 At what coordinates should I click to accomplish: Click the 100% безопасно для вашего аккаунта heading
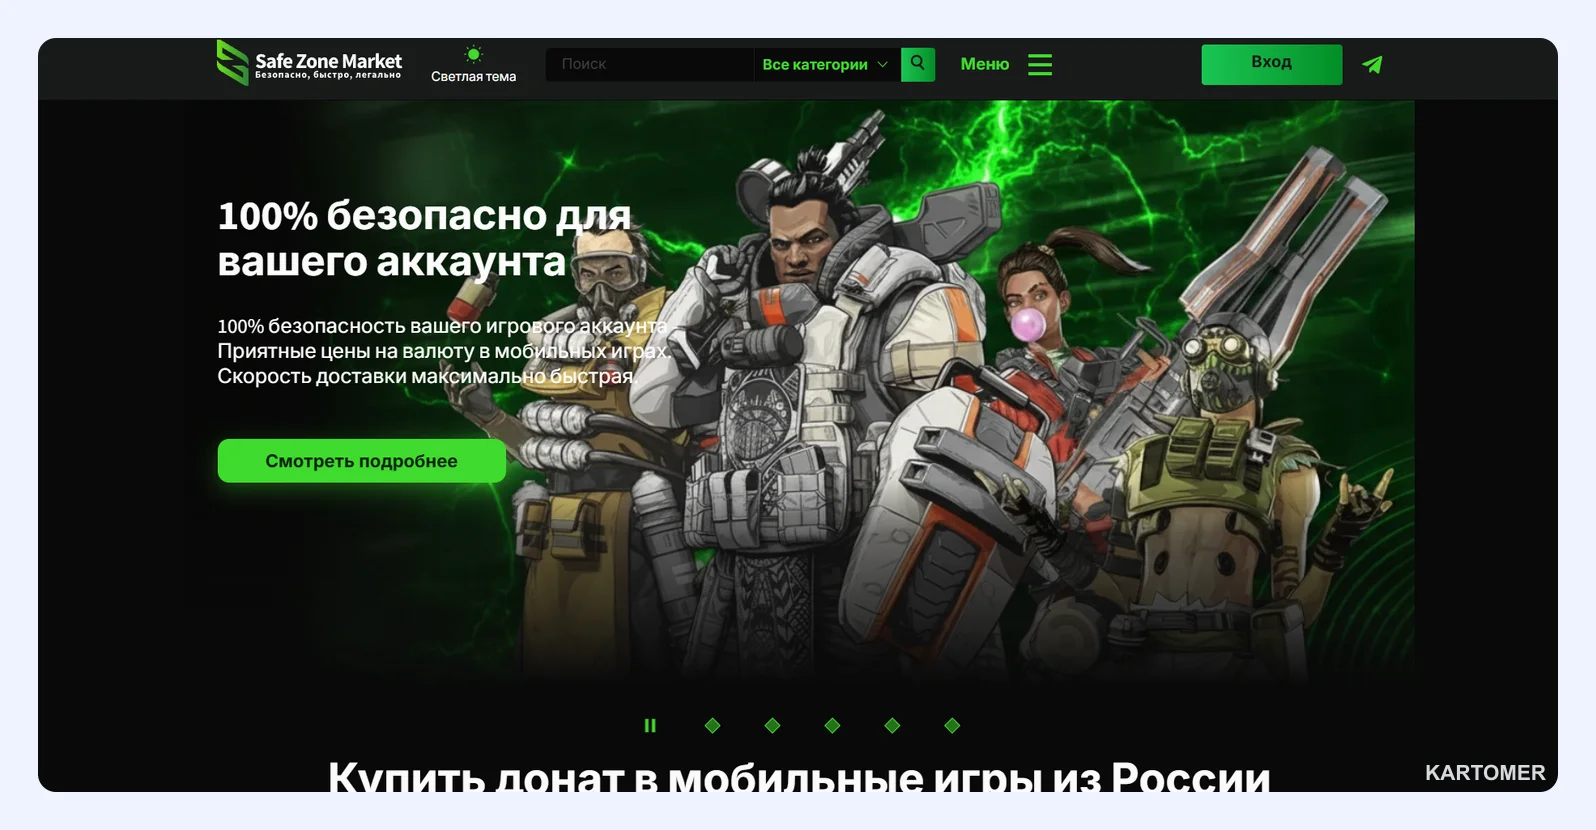click(424, 238)
